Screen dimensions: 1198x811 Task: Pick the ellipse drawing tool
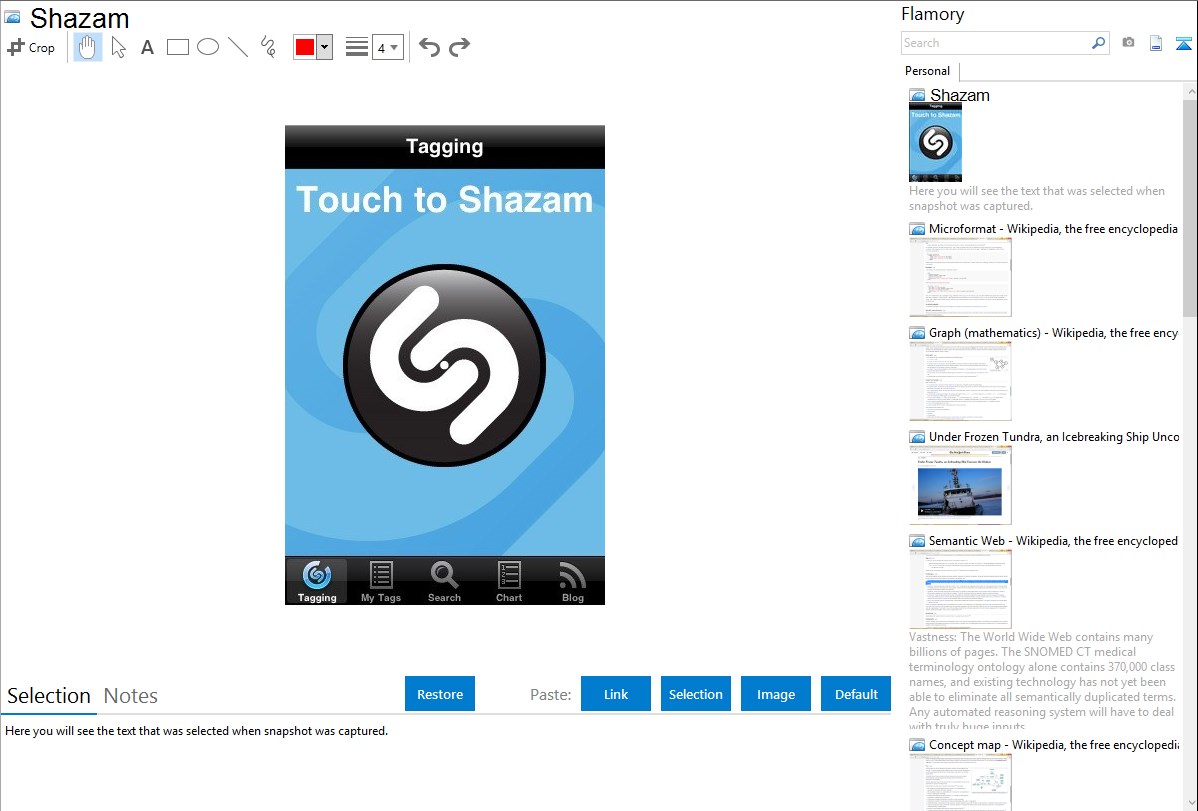coord(208,47)
